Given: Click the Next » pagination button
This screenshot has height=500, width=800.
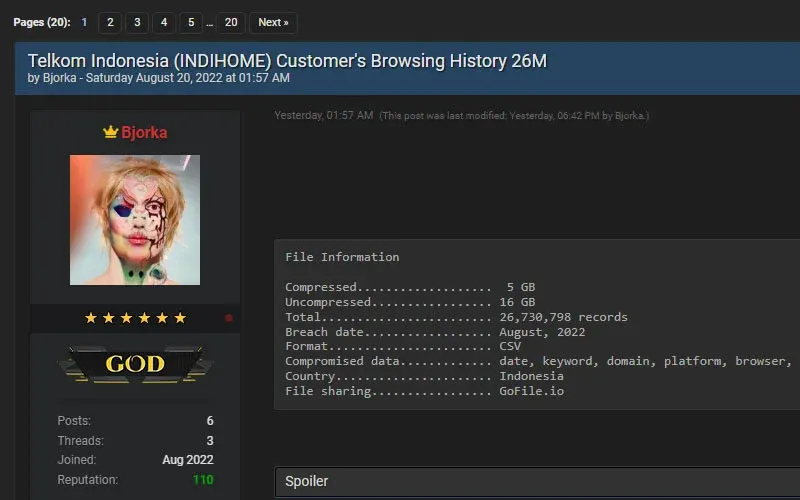Looking at the screenshot, I should (x=272, y=22).
